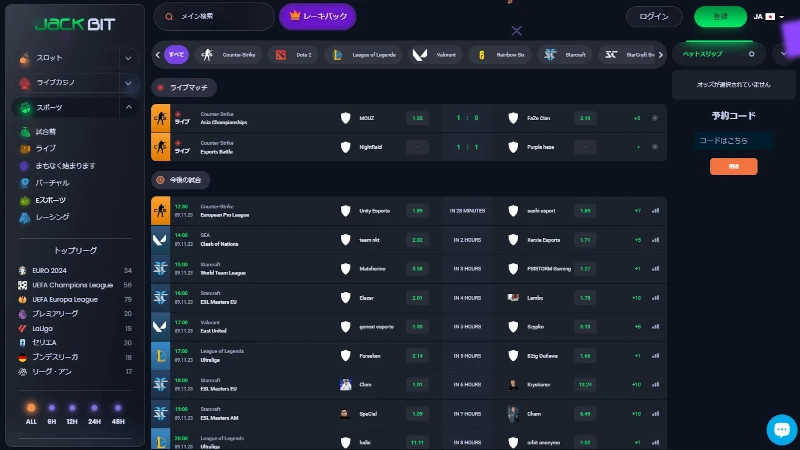The image size is (800, 450).
Task: Expand the betslip panel chevron
Action: coord(784,54)
